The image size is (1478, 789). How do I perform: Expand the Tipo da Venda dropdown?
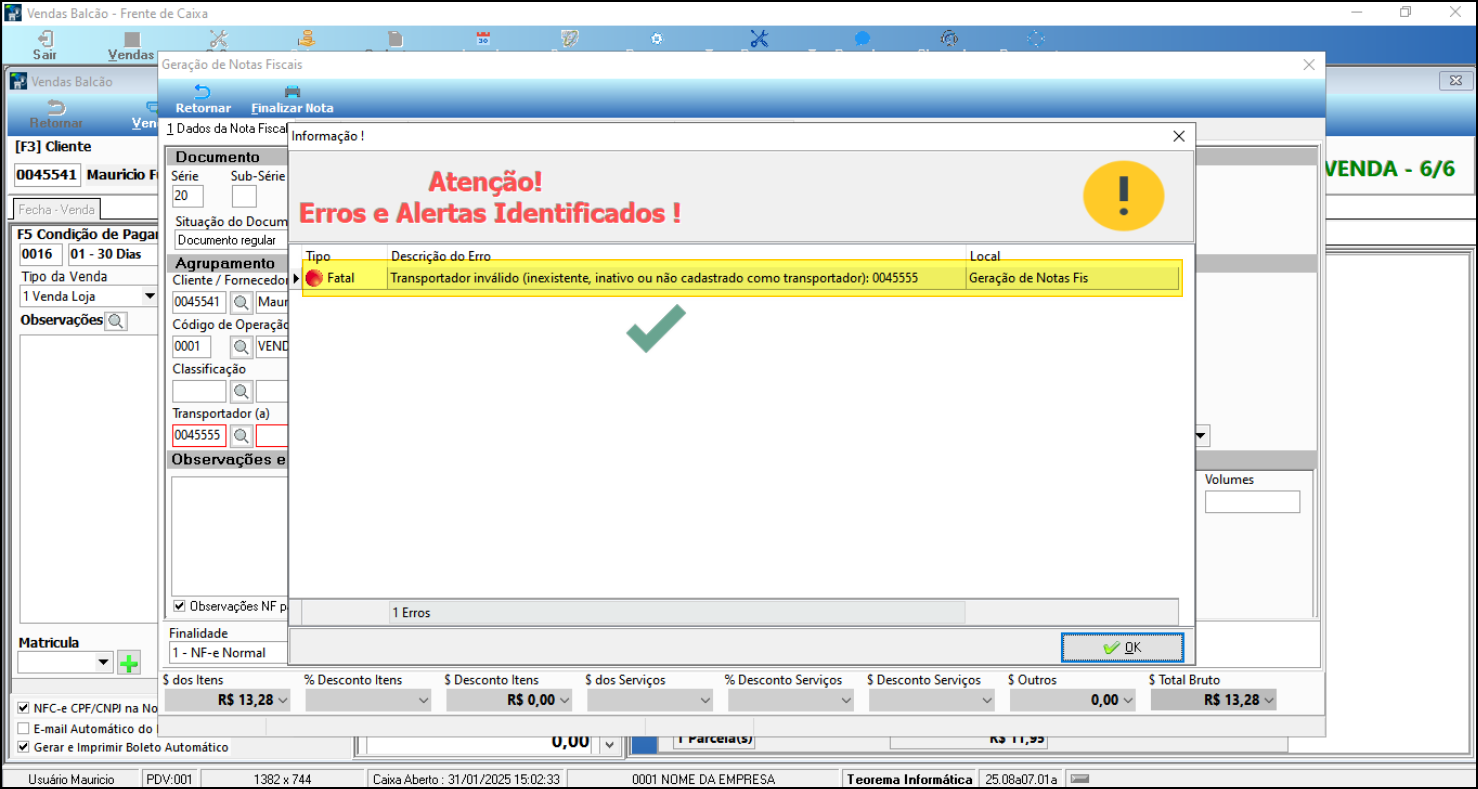tap(150, 296)
